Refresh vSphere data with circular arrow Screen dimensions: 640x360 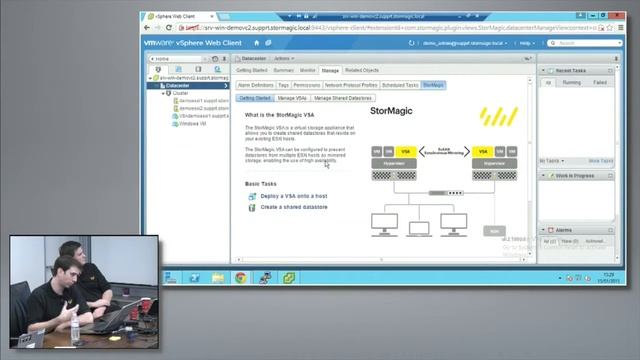(411, 43)
